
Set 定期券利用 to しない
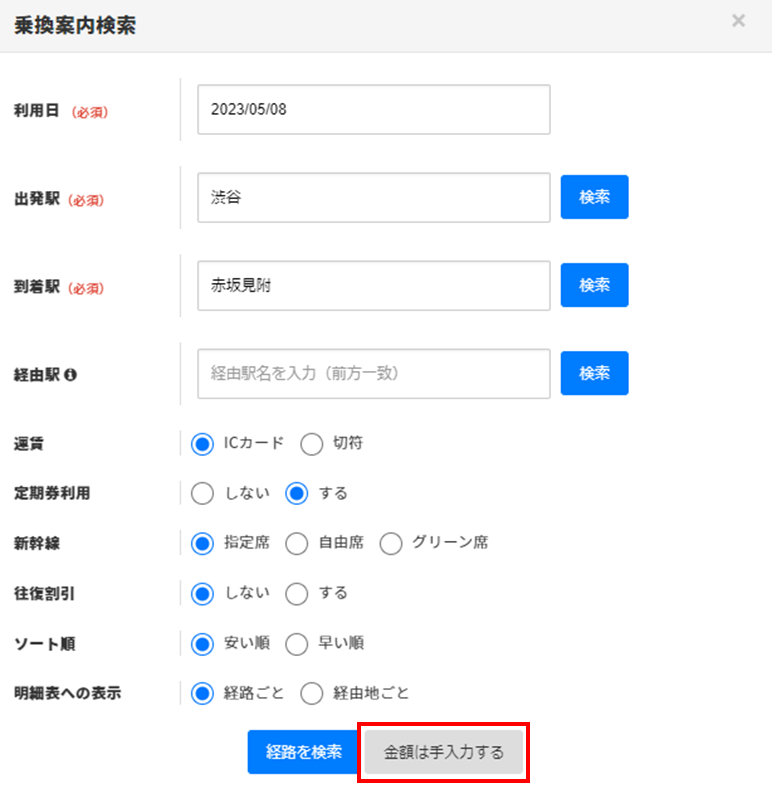tap(203, 493)
